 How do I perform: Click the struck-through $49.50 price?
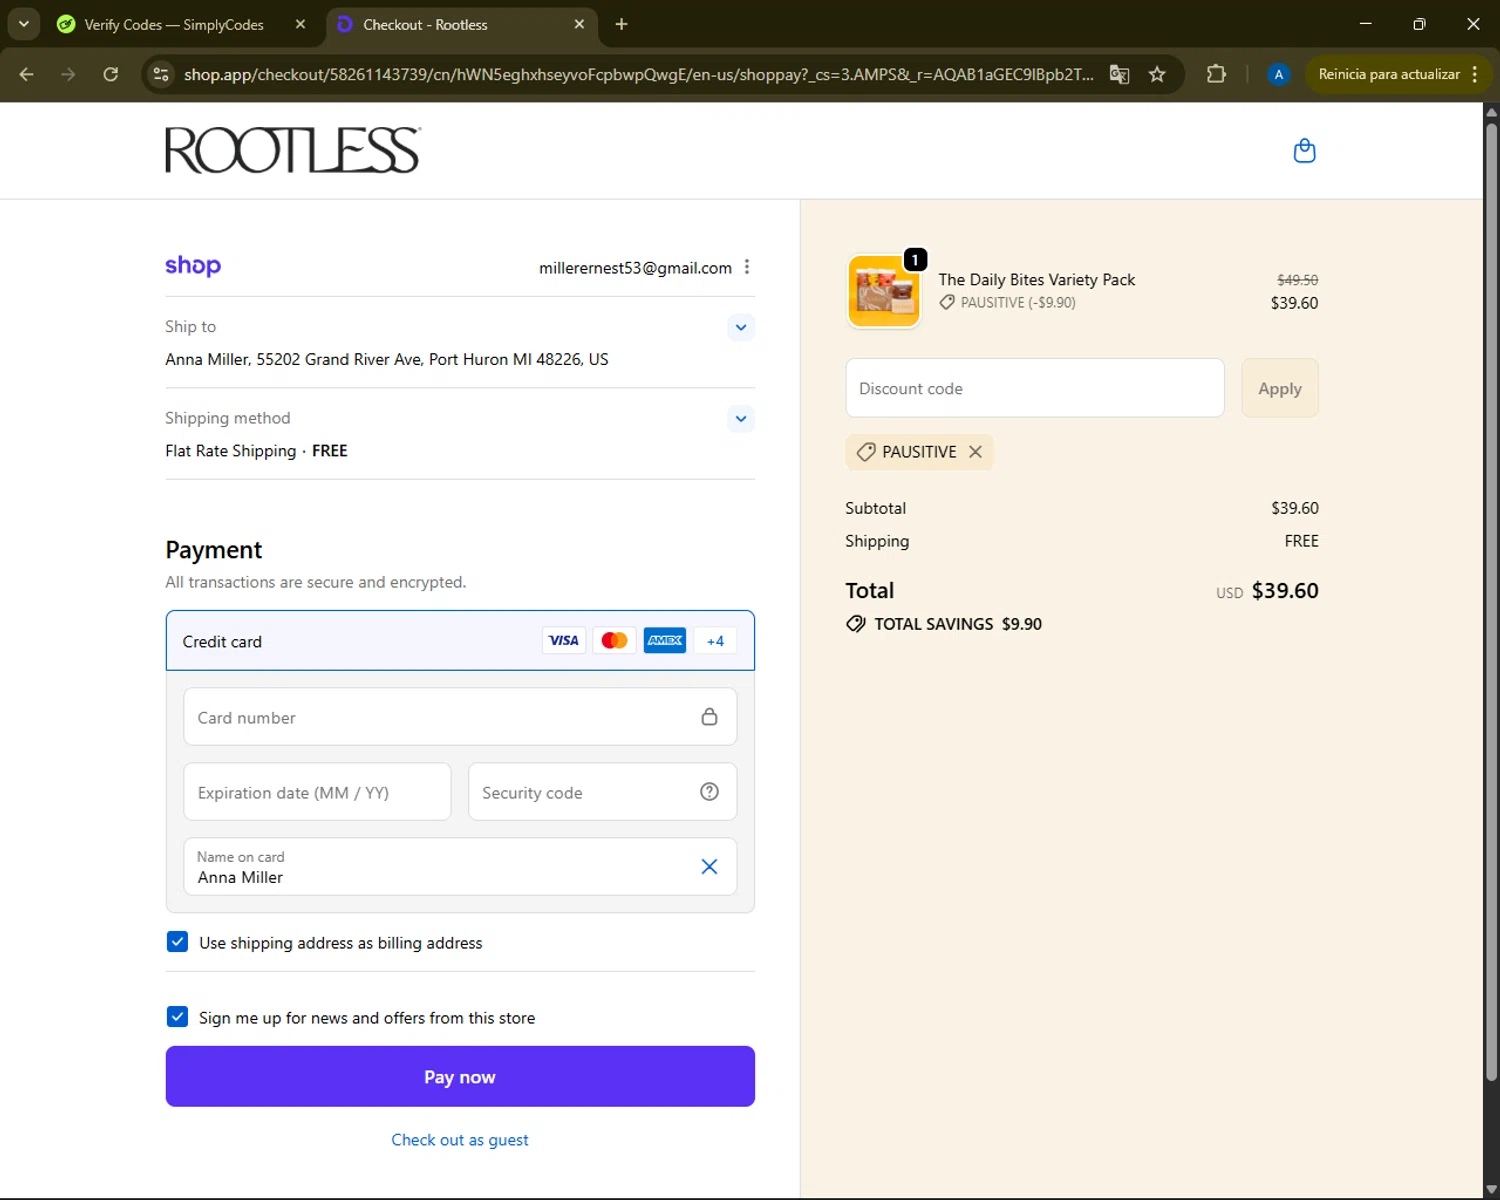(x=1297, y=280)
